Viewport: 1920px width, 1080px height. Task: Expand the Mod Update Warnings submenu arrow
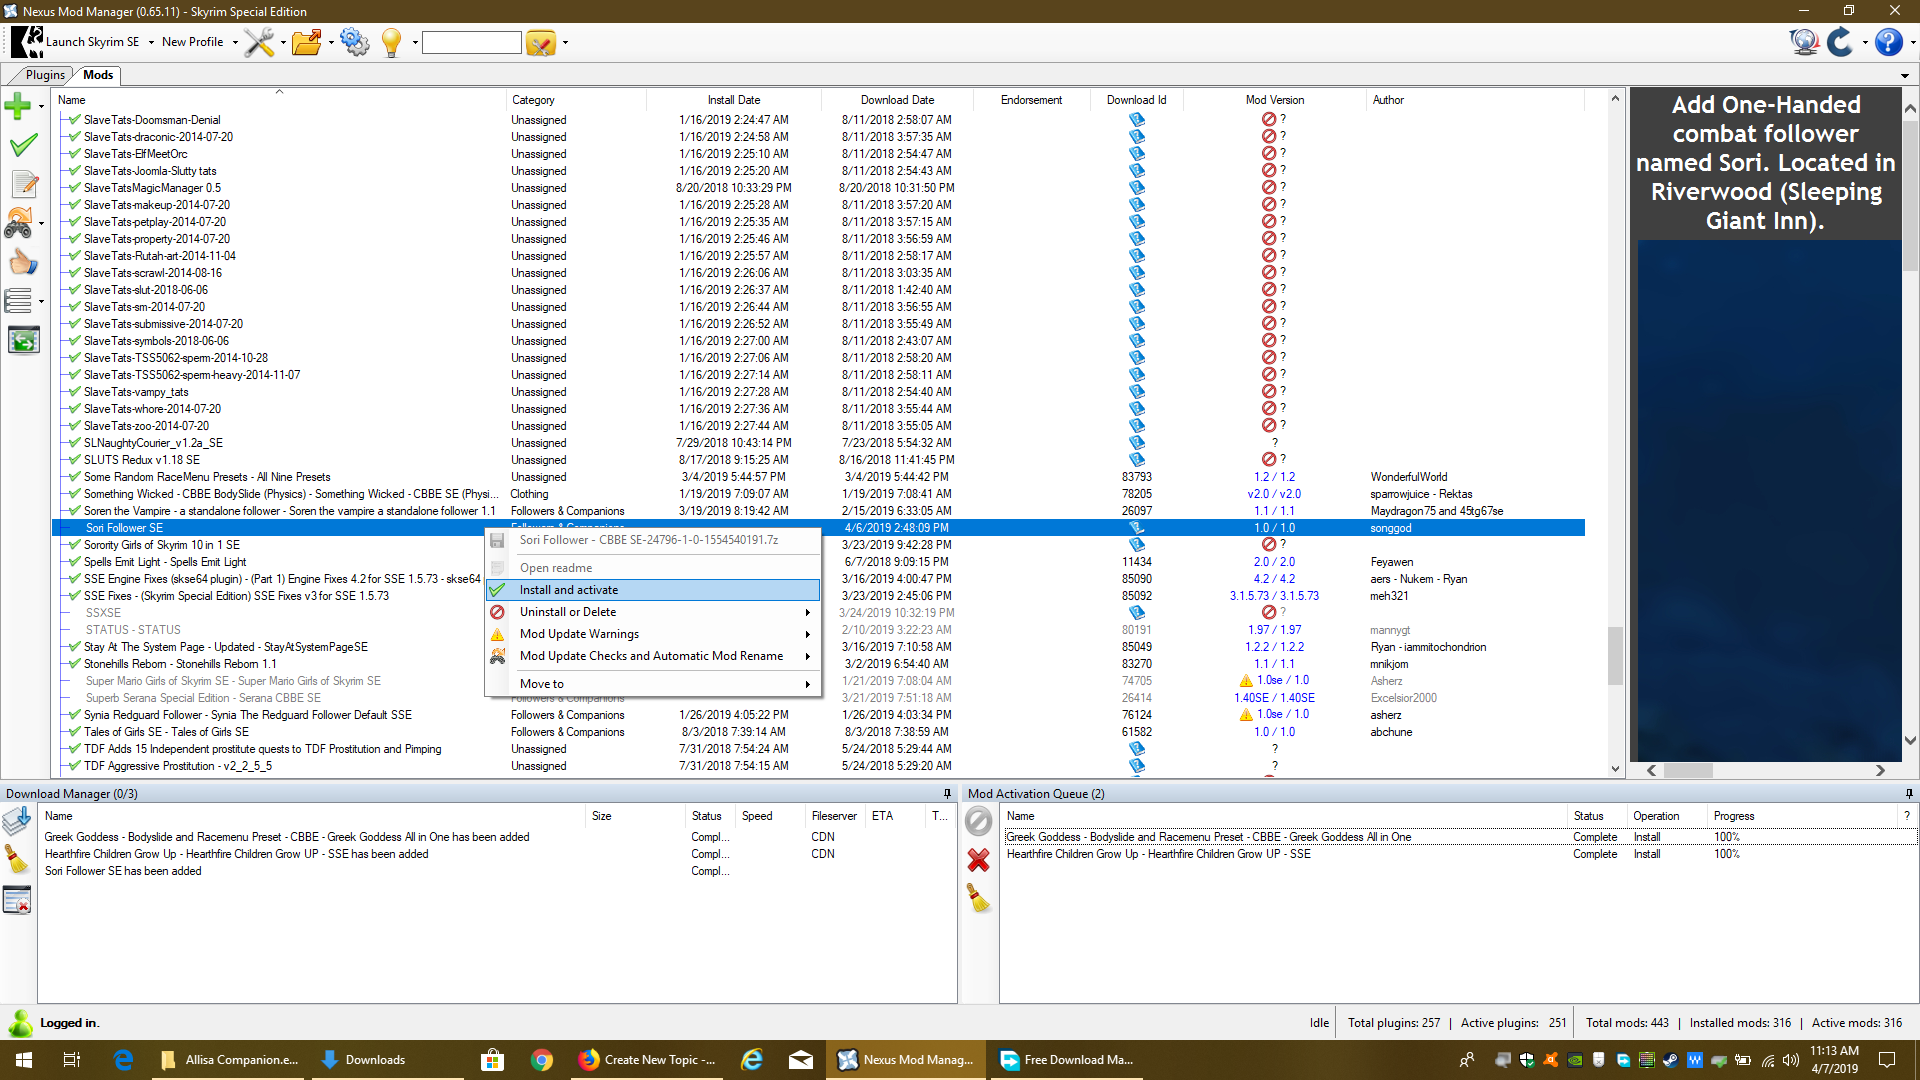click(x=807, y=634)
